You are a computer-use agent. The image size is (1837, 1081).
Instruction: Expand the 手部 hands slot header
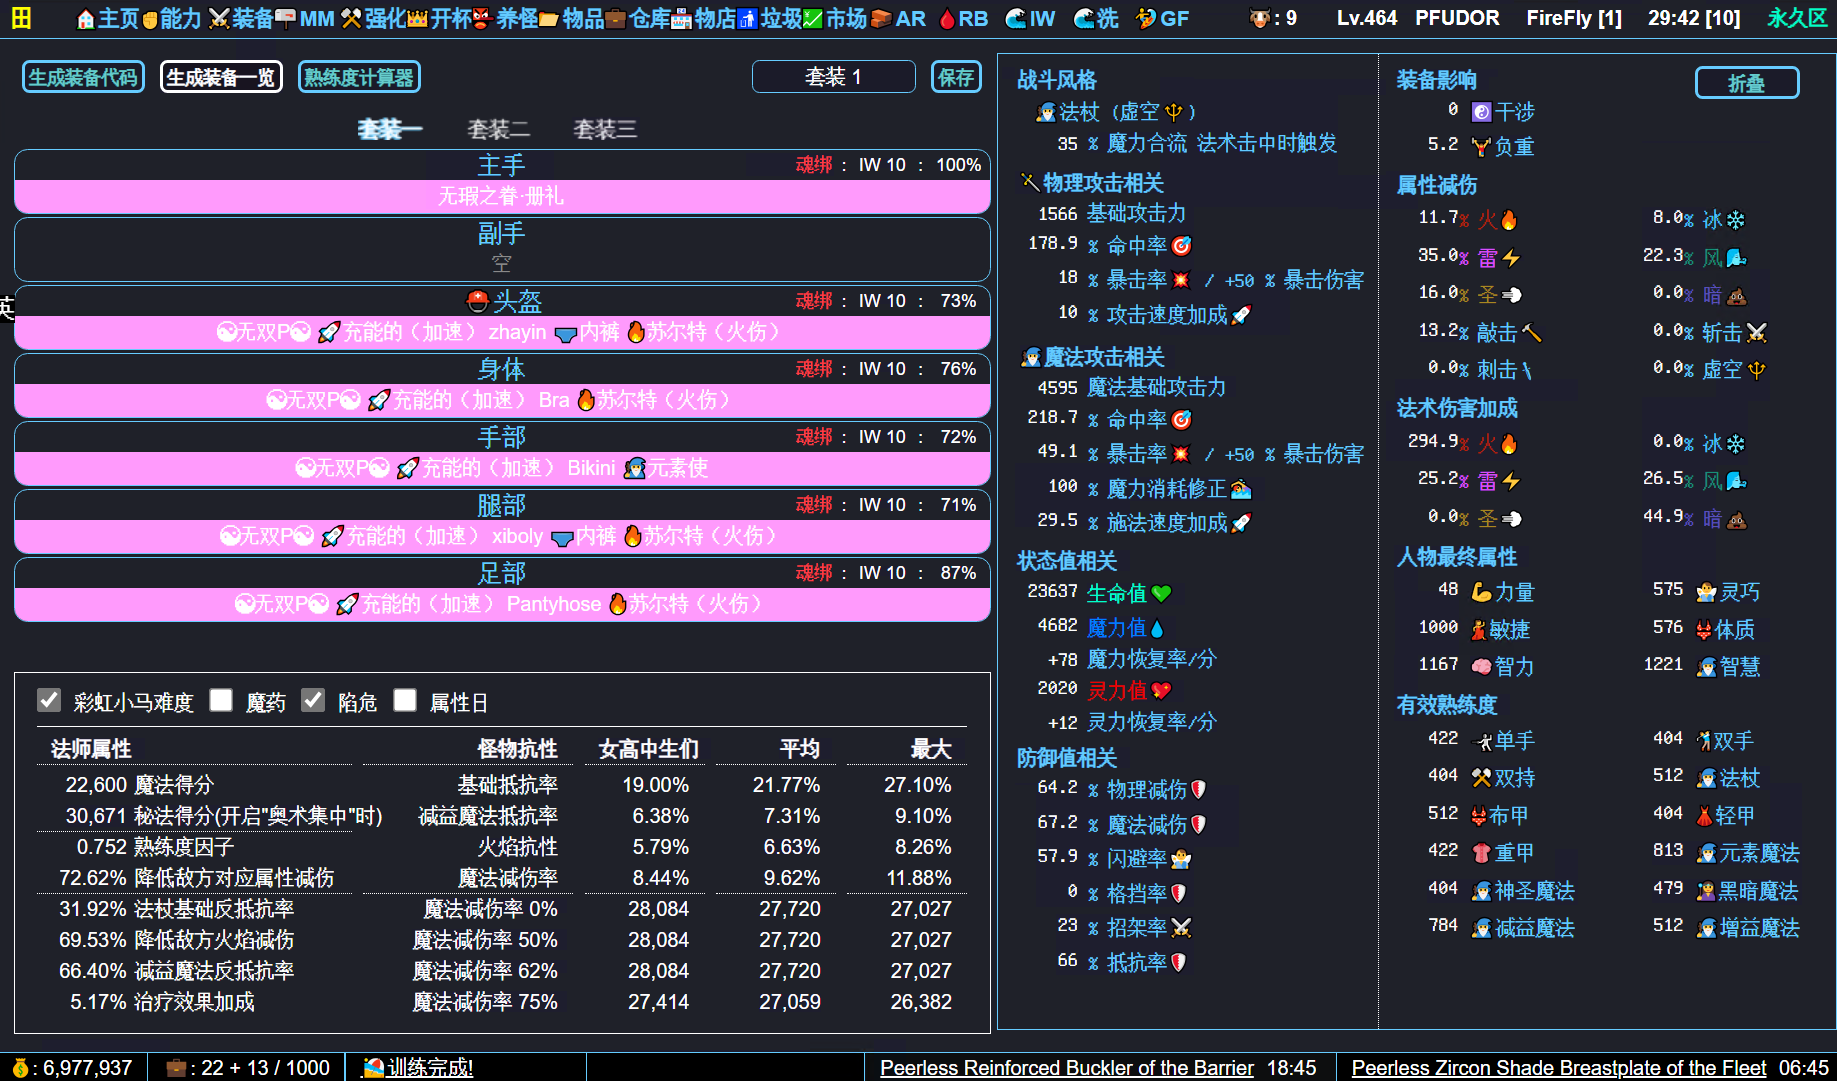click(502, 437)
